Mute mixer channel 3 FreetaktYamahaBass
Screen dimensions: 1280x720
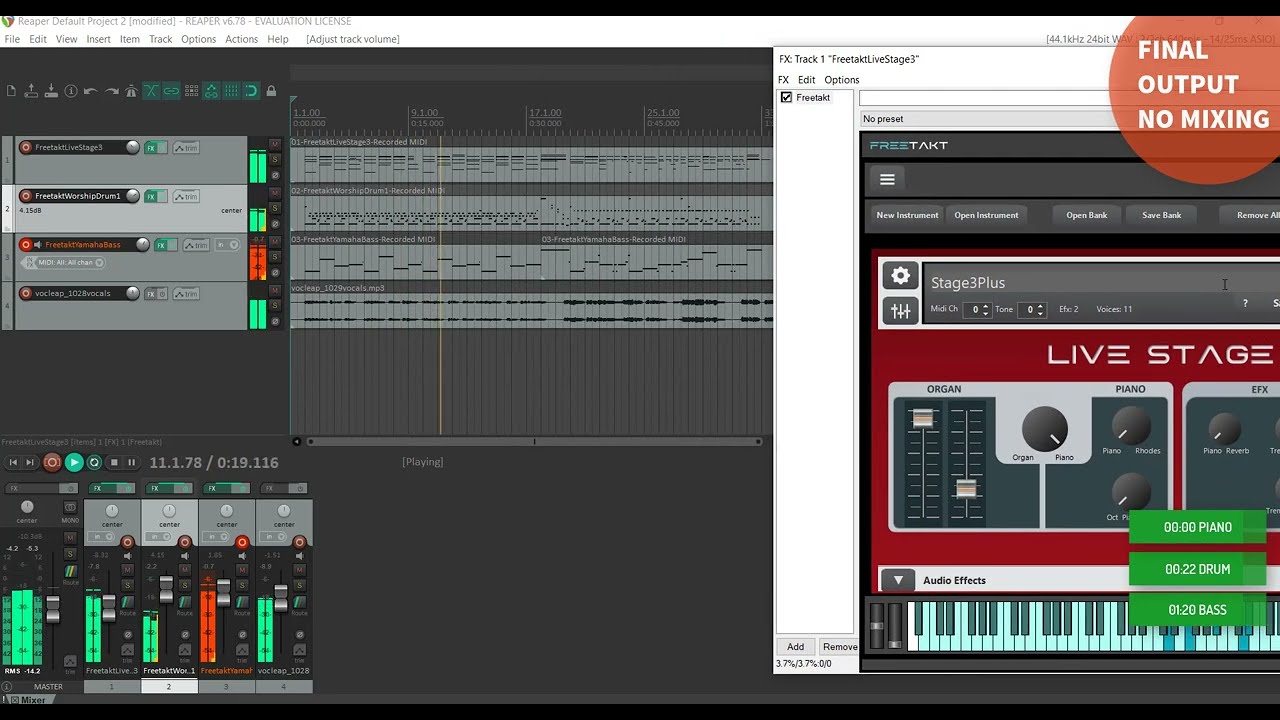pos(242,570)
